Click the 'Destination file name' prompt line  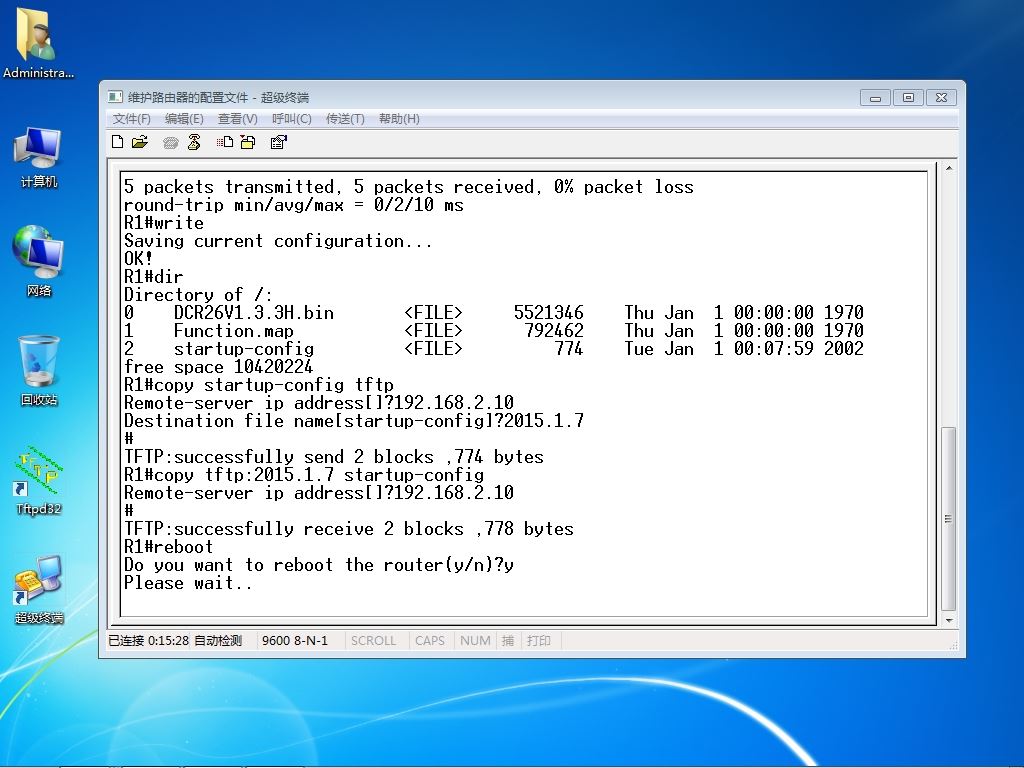tap(354, 421)
